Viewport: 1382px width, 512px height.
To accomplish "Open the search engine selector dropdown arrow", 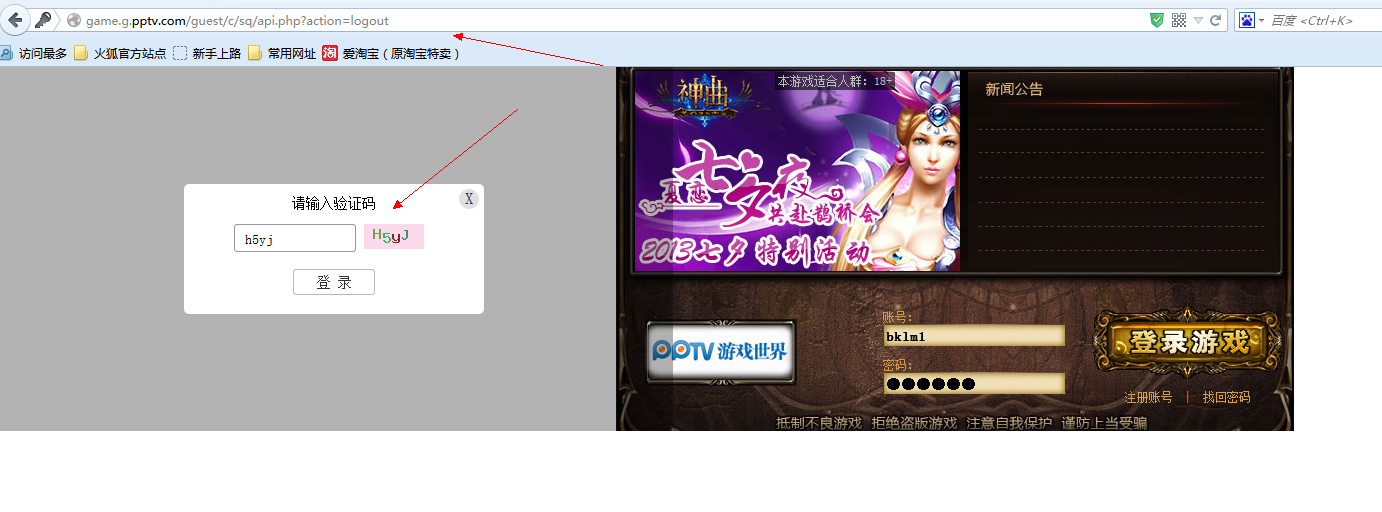I will tap(1262, 21).
